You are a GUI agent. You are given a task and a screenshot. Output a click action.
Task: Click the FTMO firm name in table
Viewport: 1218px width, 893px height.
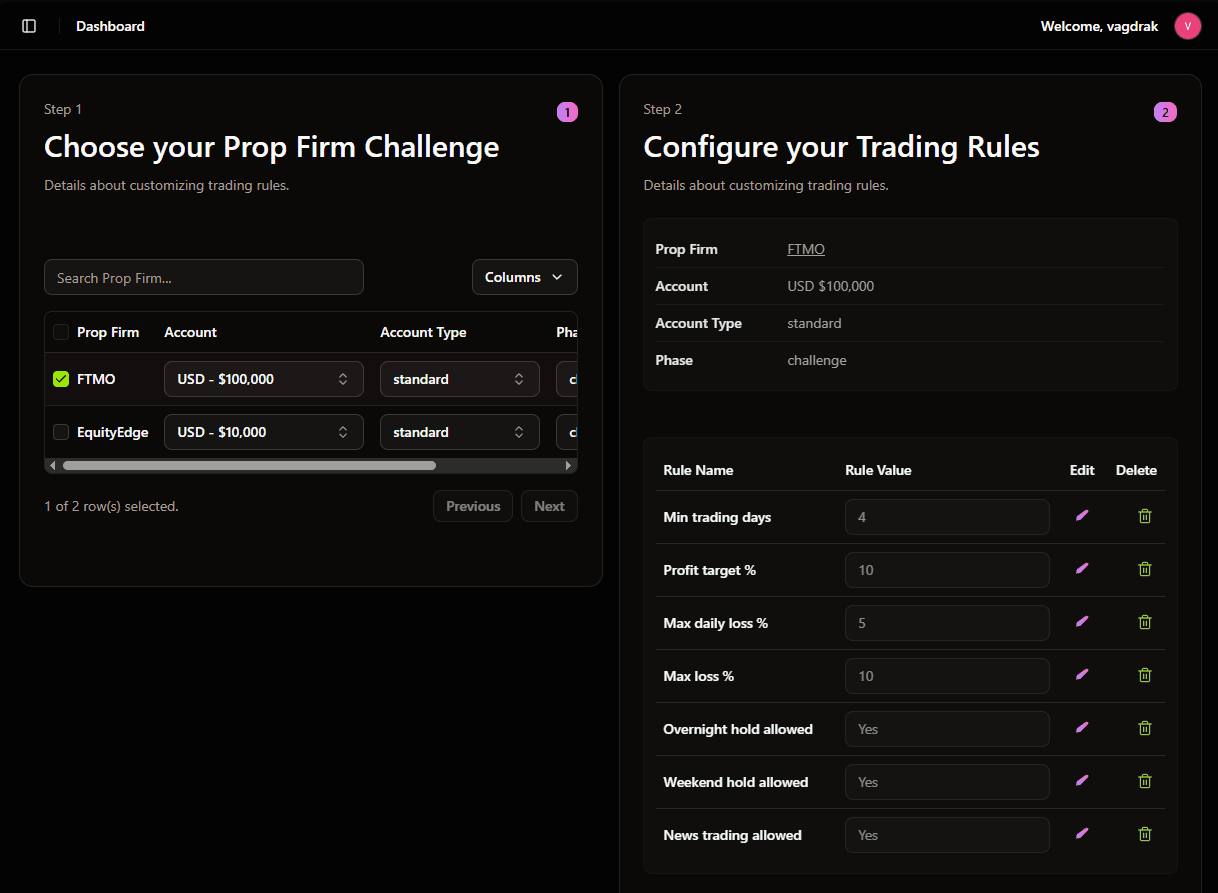tap(96, 379)
